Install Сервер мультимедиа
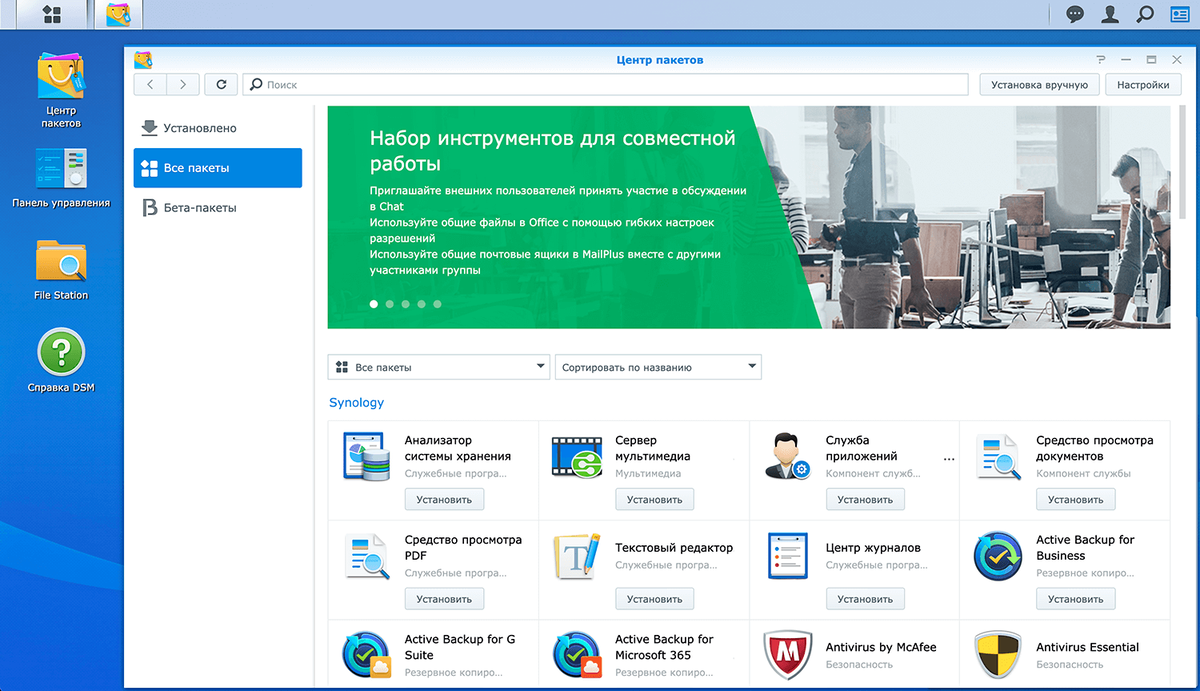The width and height of the screenshot is (1200, 691). [655, 499]
